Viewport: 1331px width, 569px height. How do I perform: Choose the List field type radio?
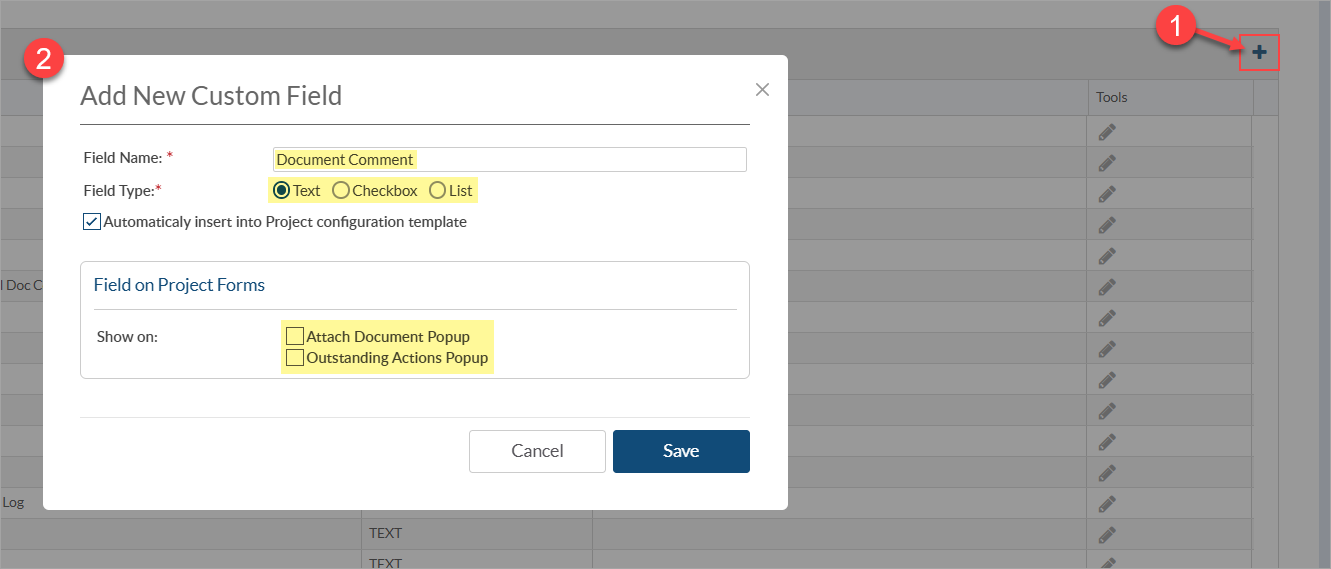click(437, 190)
